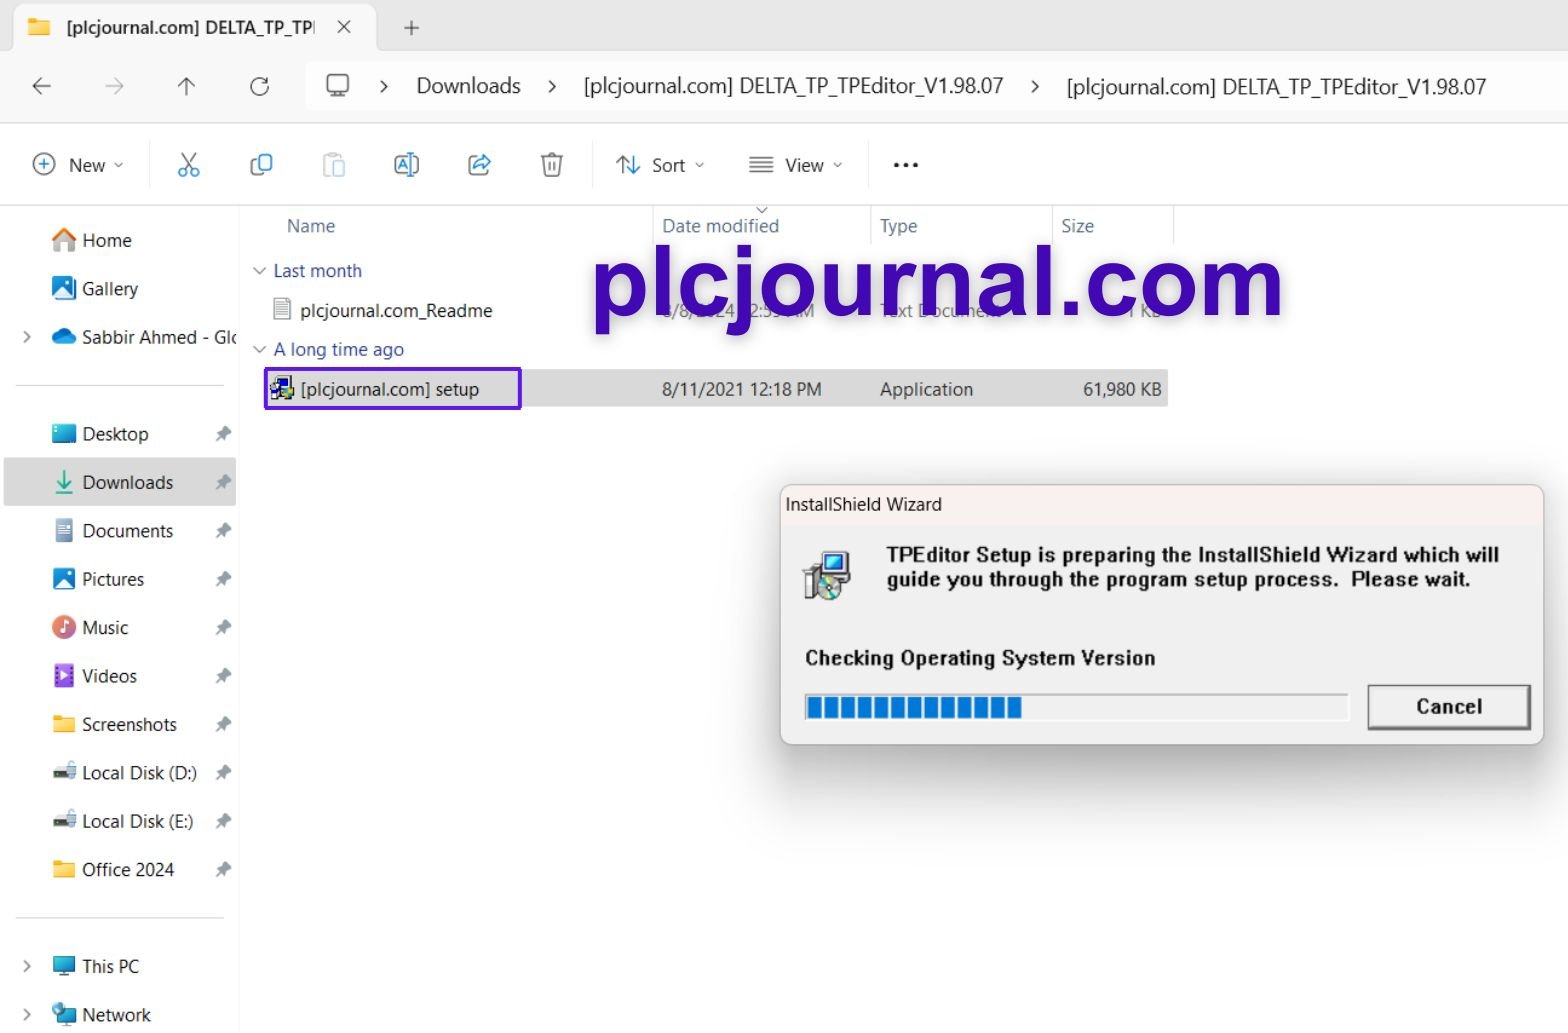The width and height of the screenshot is (1568, 1033).
Task: Click the Share icon in toolbar
Action: click(479, 165)
